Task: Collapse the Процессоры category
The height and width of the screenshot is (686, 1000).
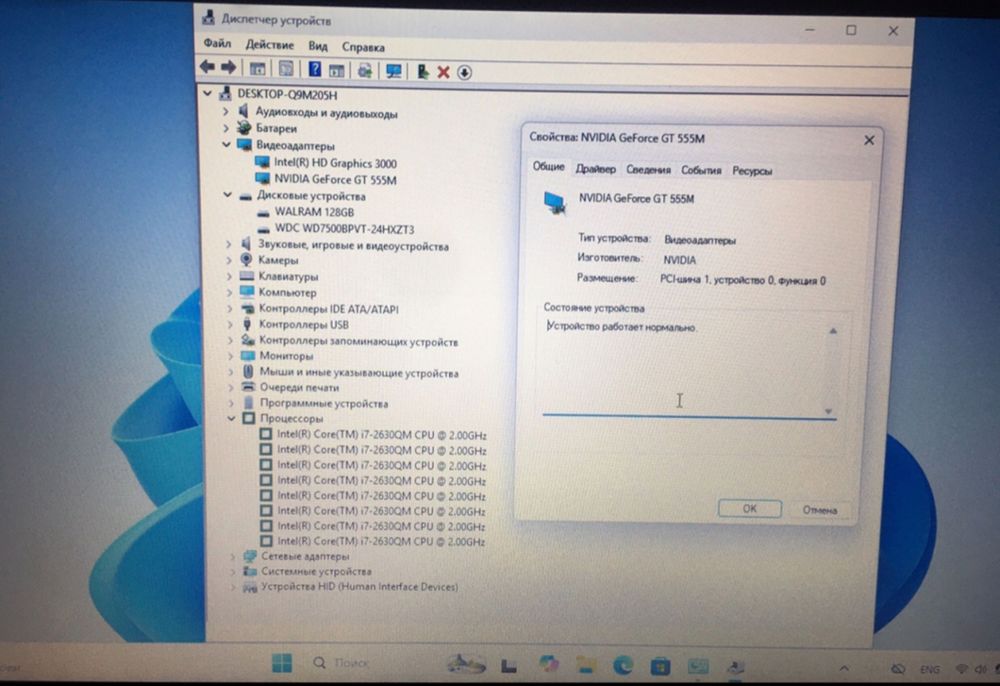Action: [231, 418]
